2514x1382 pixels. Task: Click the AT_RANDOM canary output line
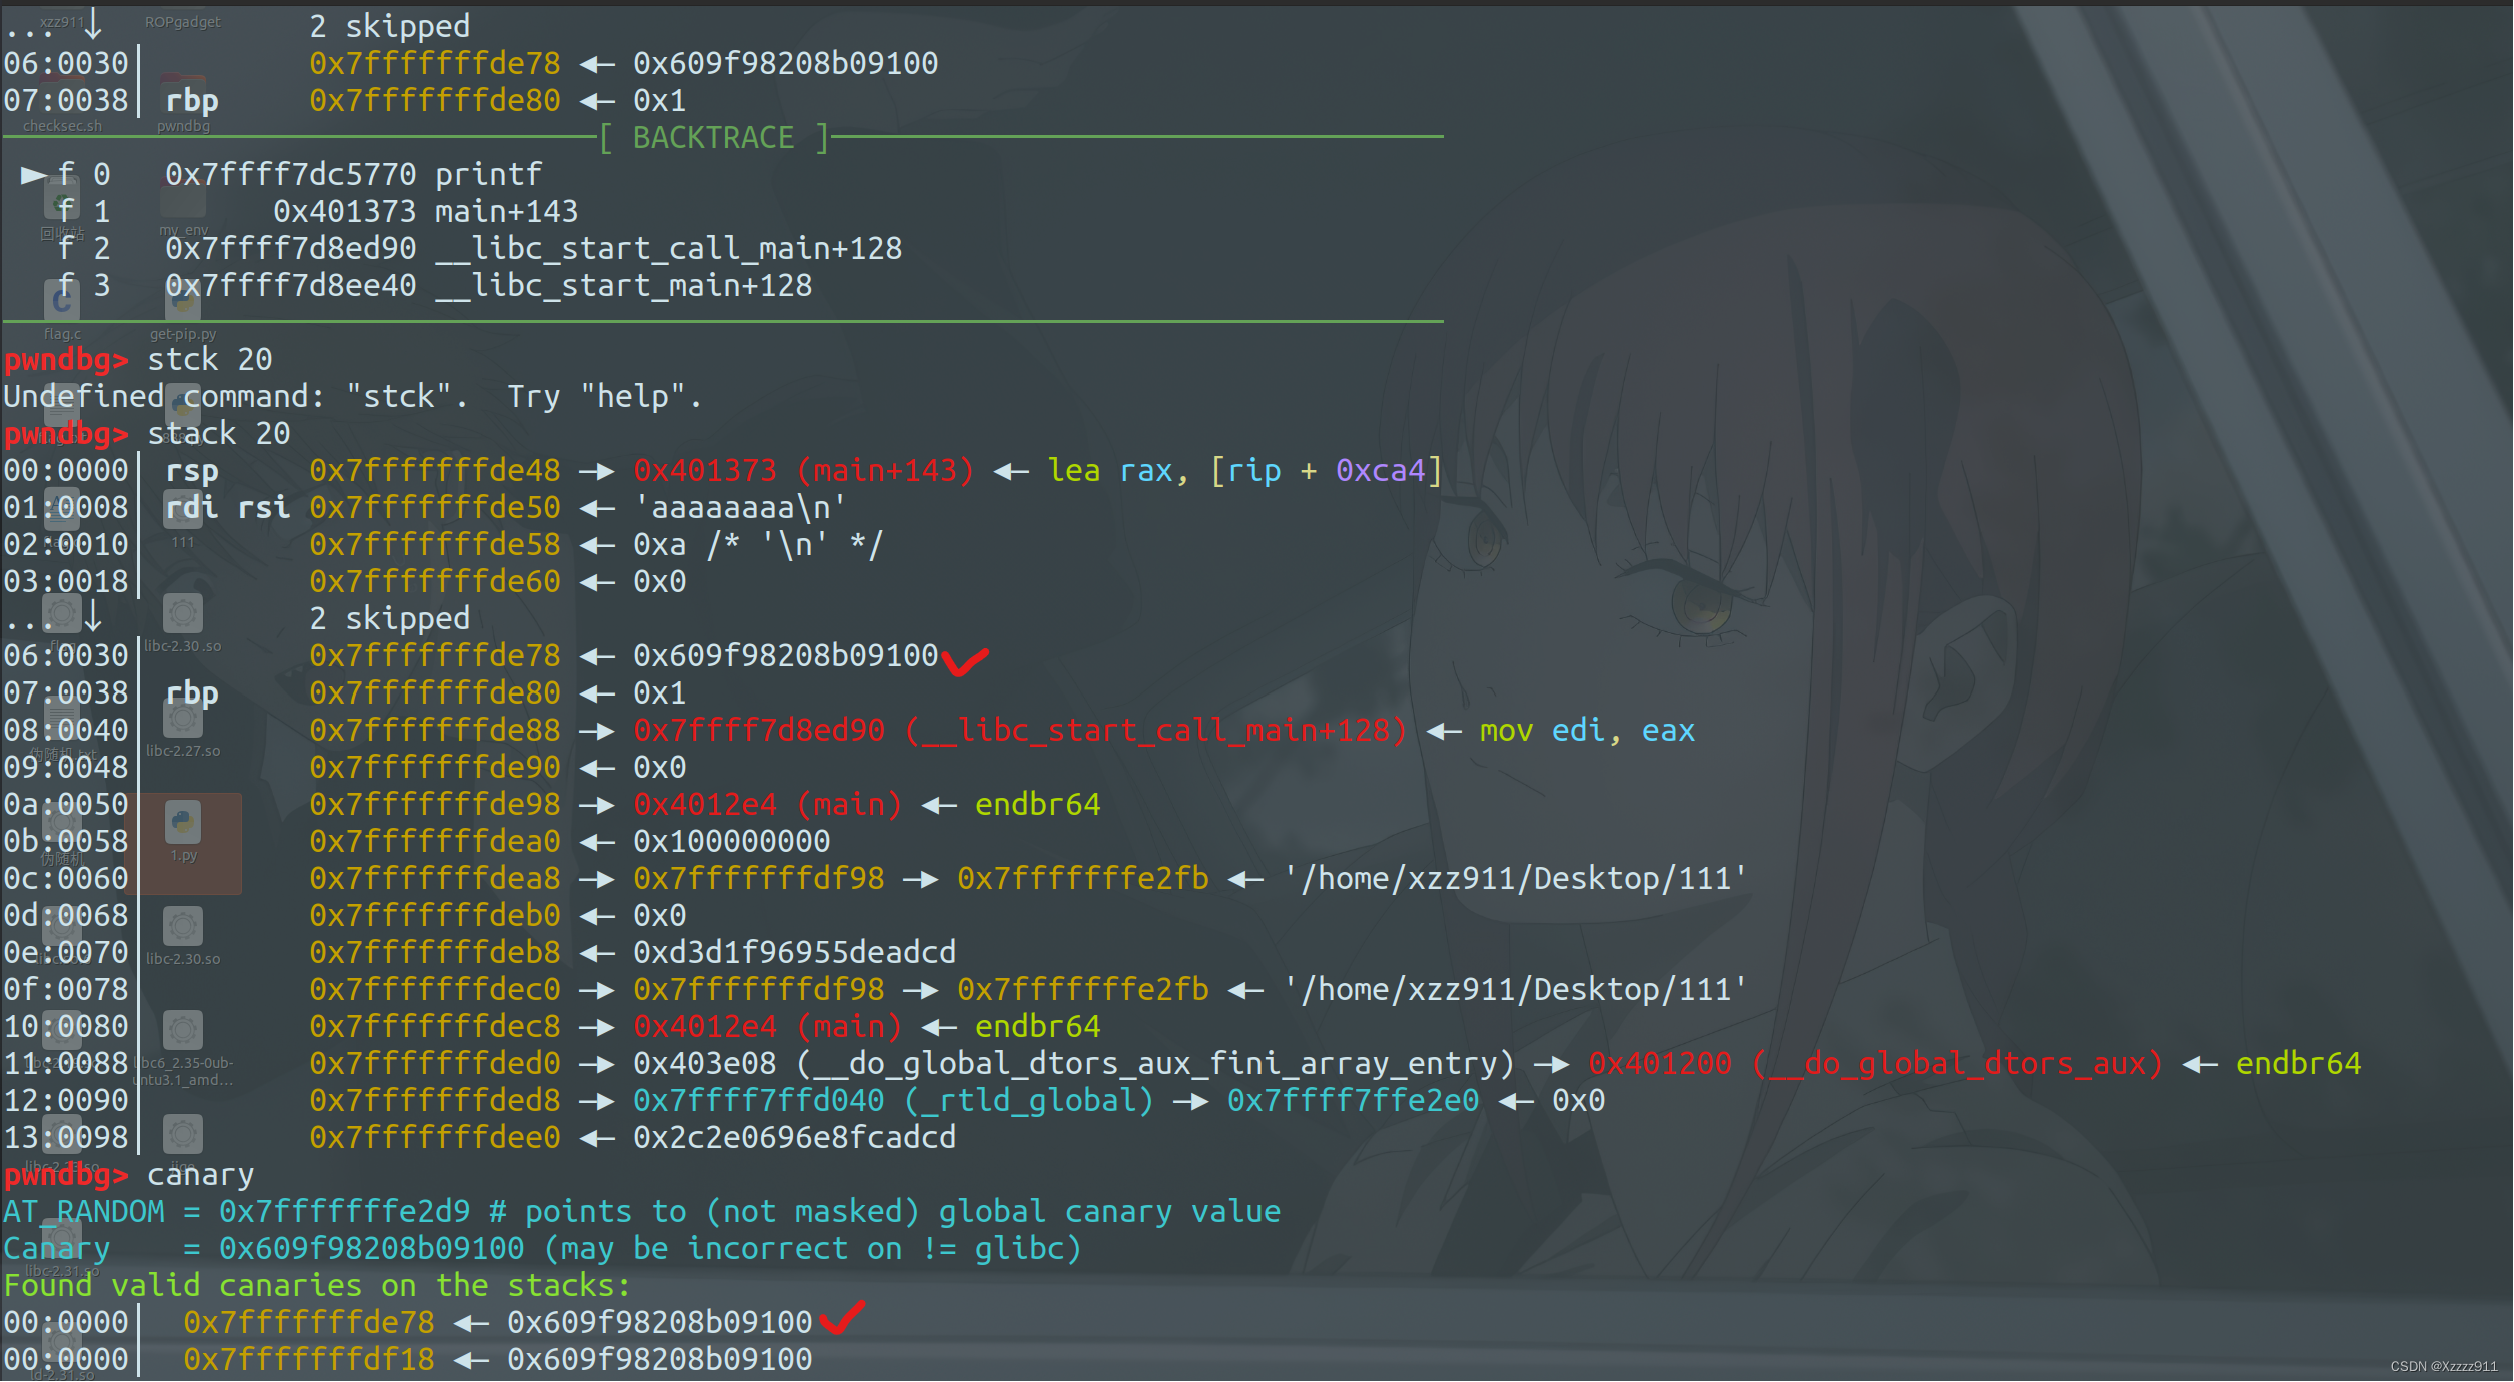[640, 1211]
